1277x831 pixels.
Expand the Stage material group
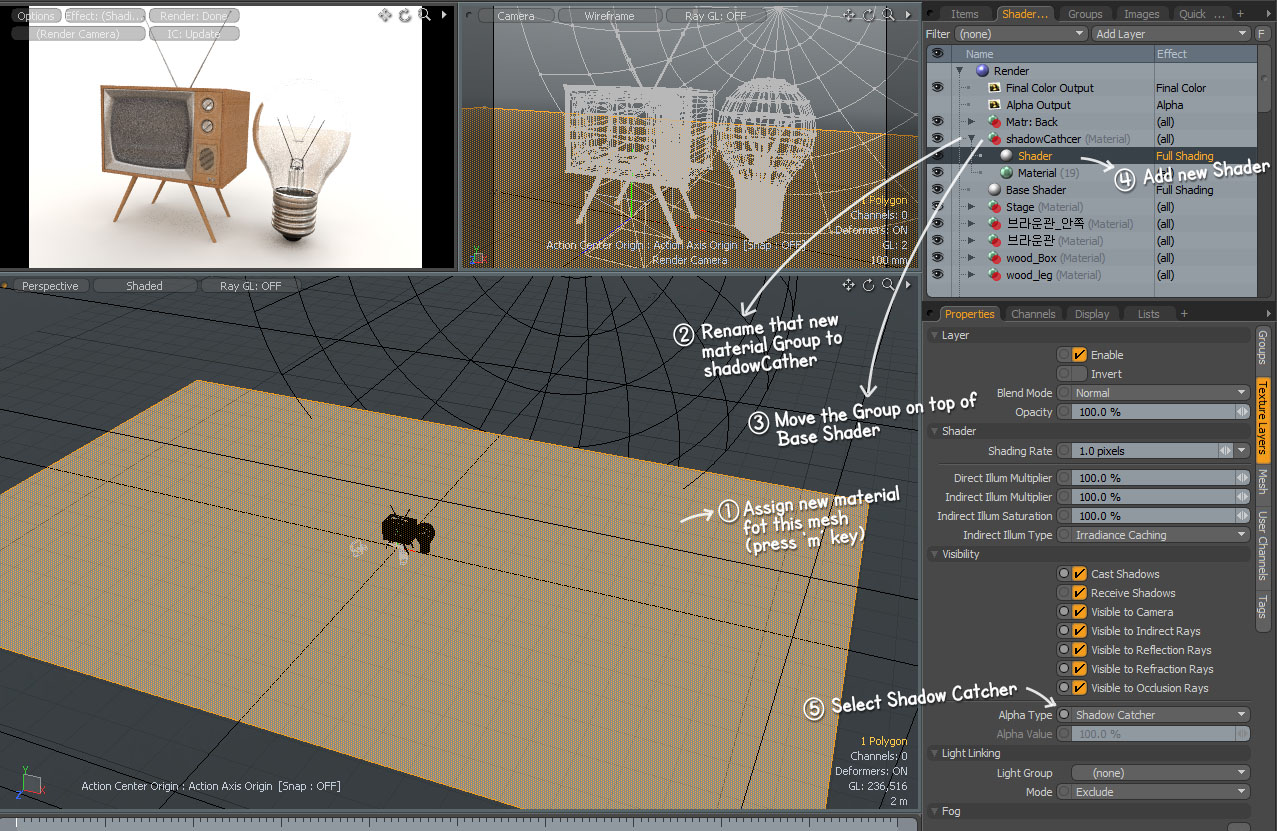coord(971,207)
